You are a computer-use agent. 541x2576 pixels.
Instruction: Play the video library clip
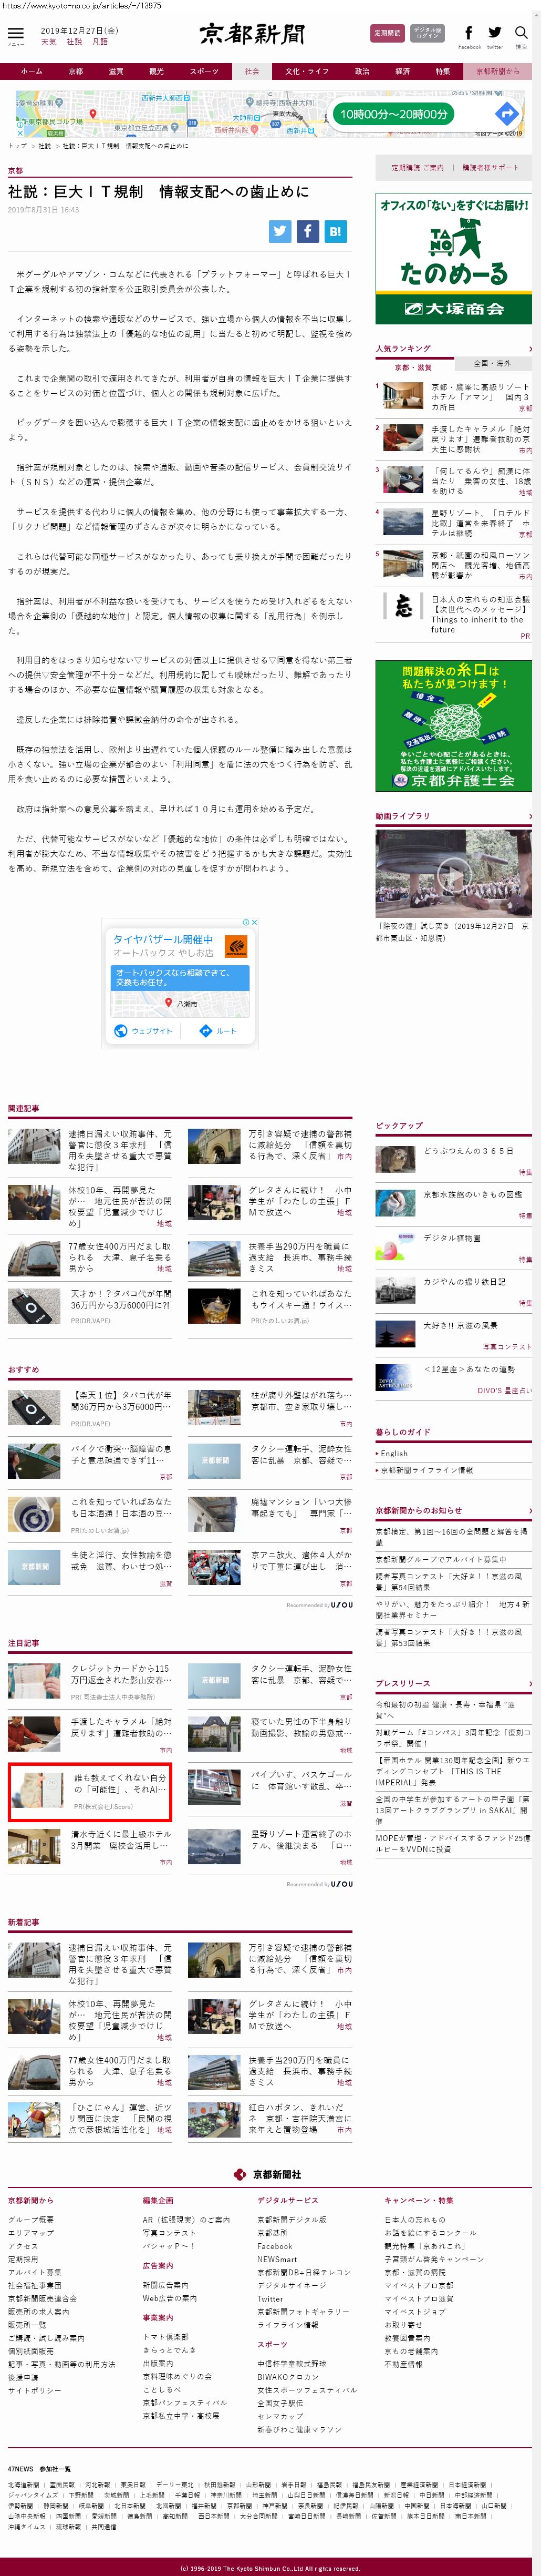pyautogui.click(x=453, y=873)
